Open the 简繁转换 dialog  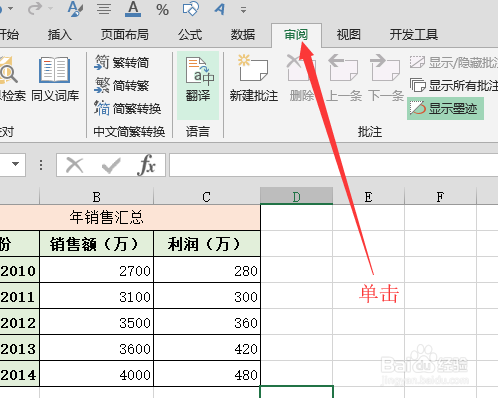point(127,108)
